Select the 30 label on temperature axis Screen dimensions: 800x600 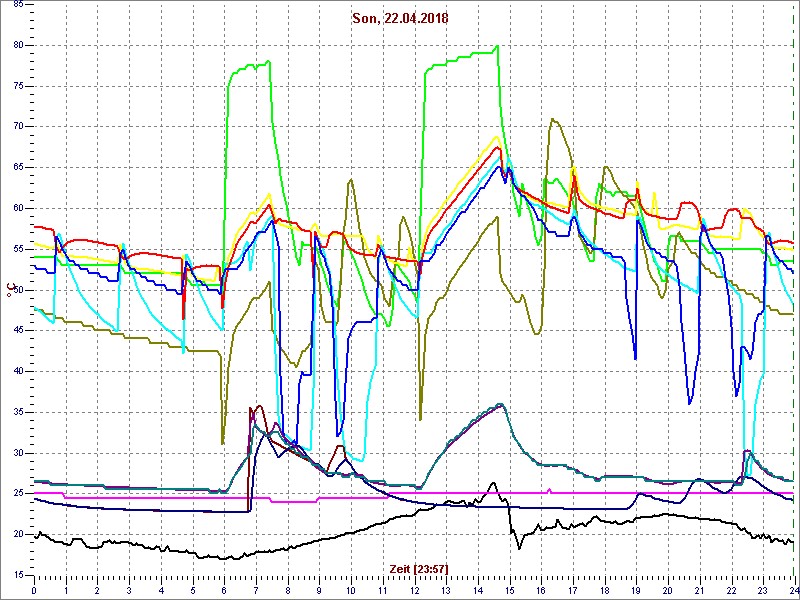point(17,453)
